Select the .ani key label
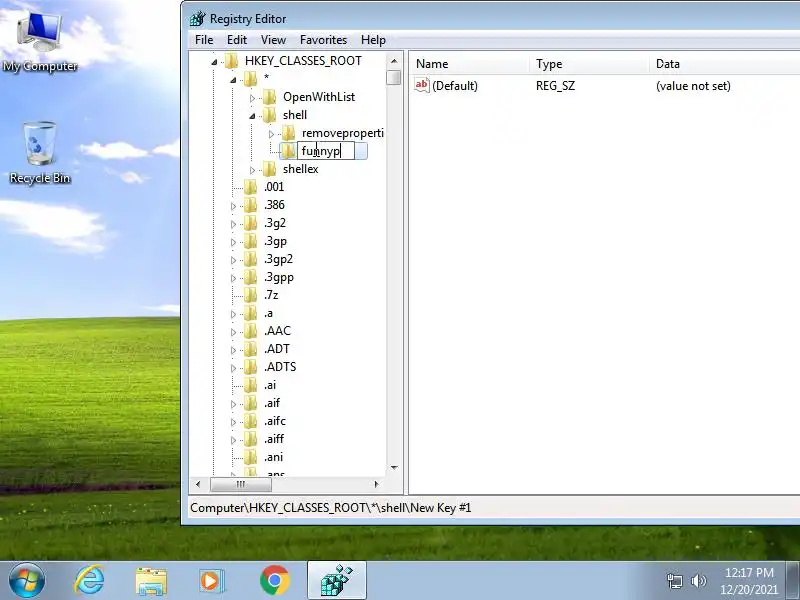 (x=273, y=457)
